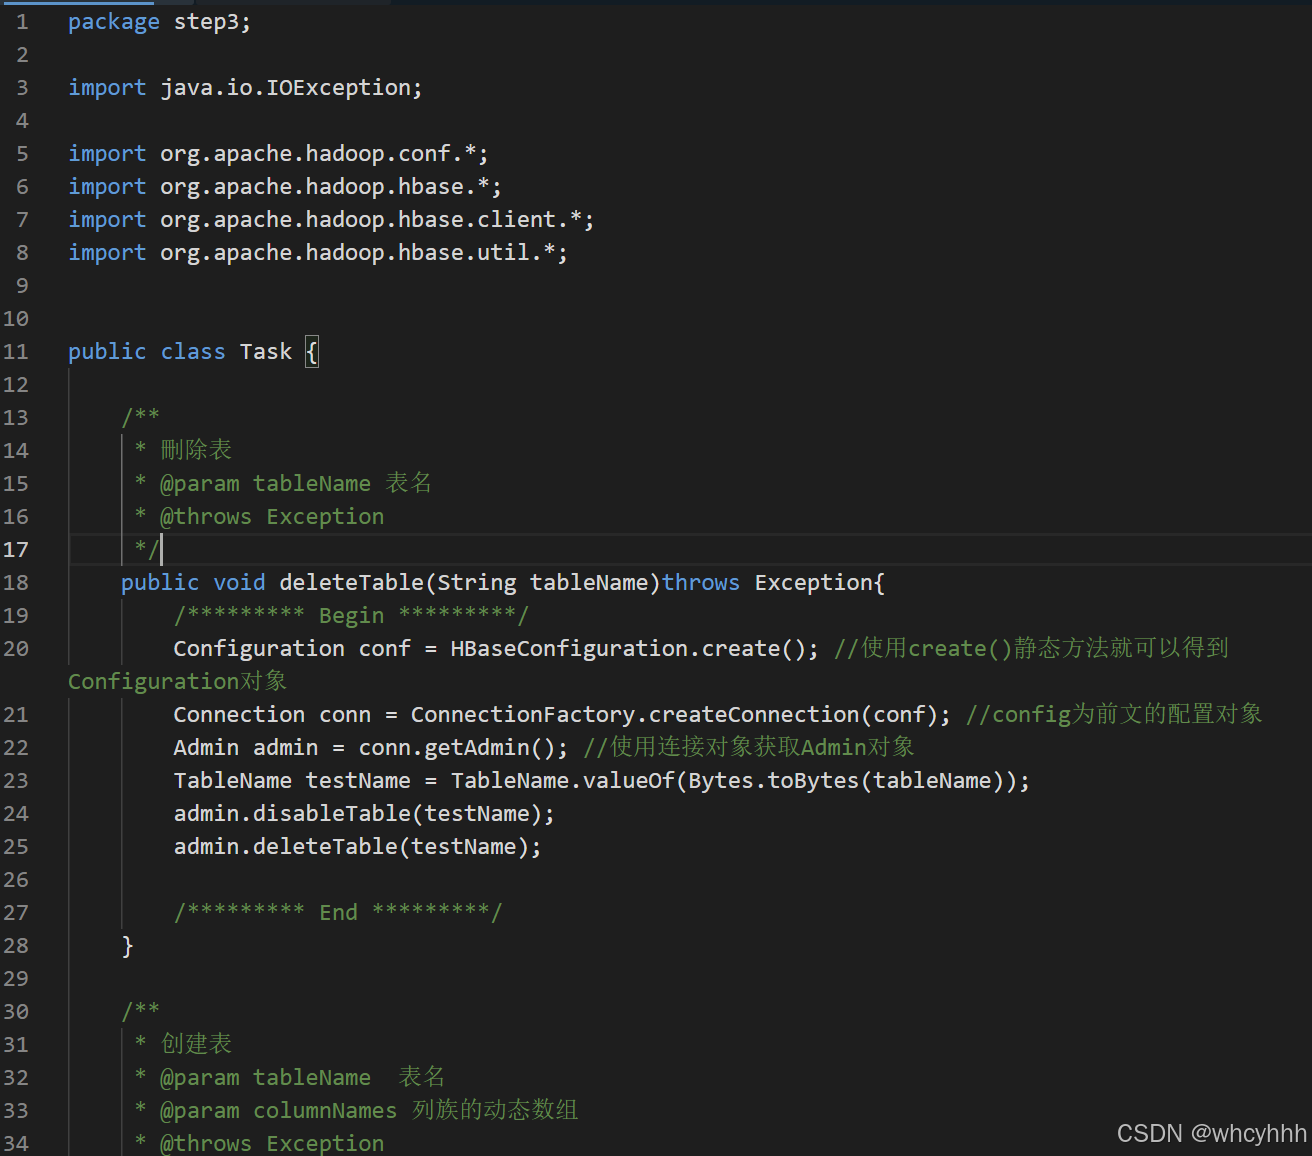Click "@param columnNames 列族的动态数组" on line 33
The height and width of the screenshot is (1156, 1312).
coord(369,1110)
